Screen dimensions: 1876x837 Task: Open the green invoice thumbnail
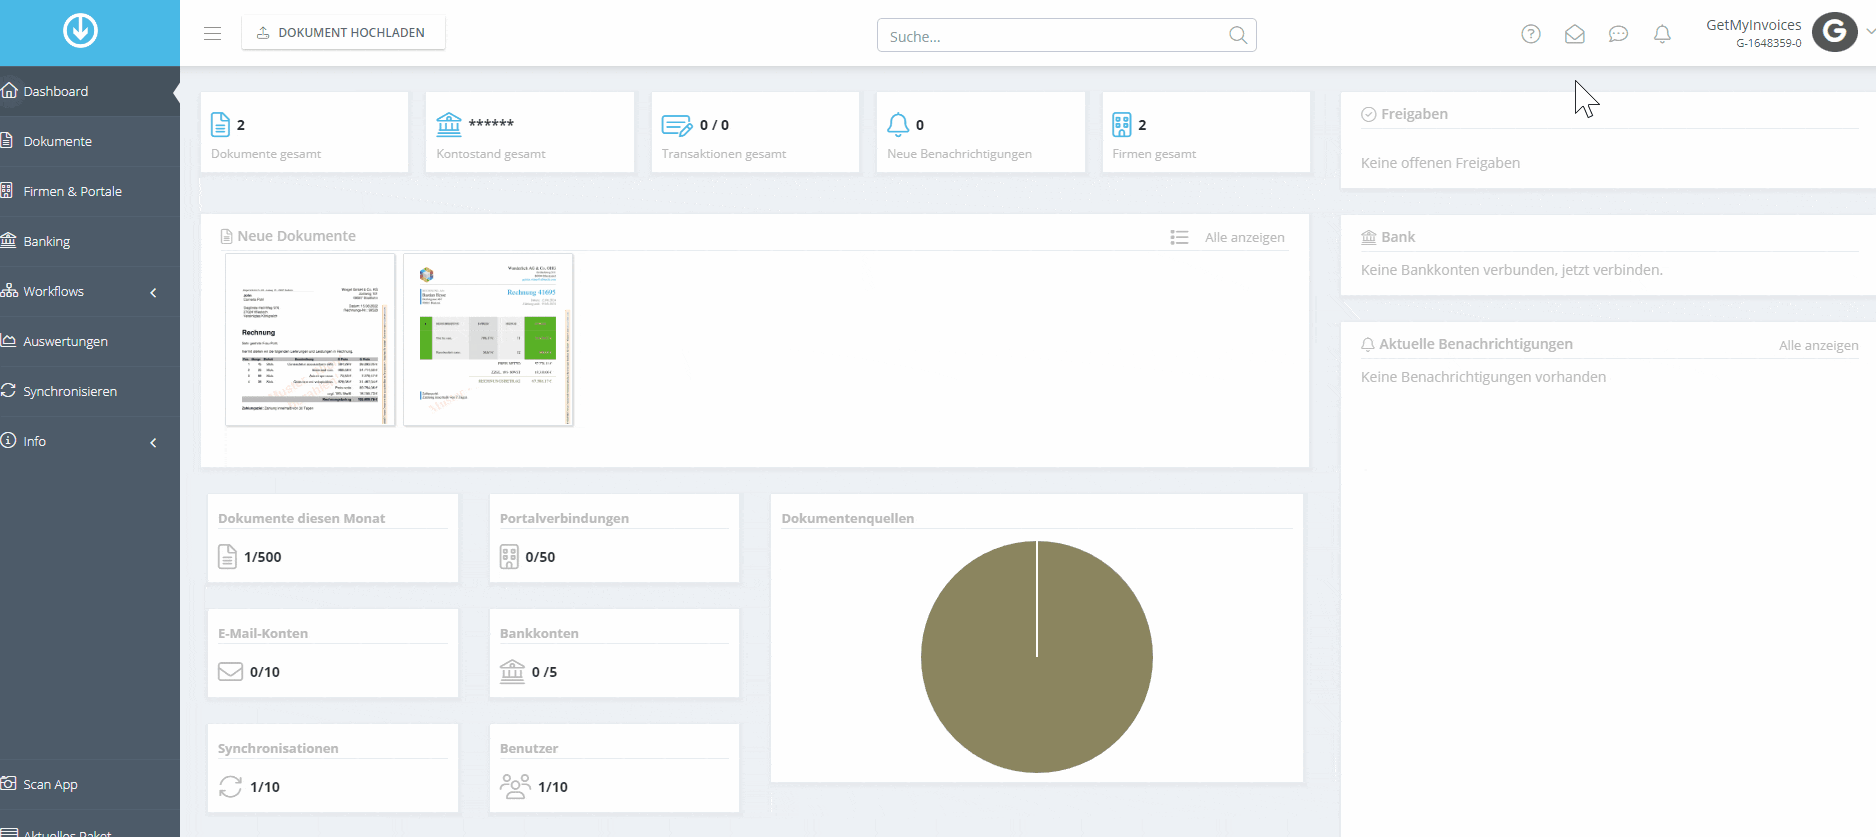(x=488, y=340)
